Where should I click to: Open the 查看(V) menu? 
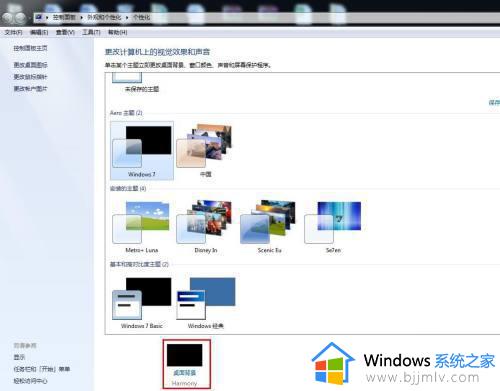[65, 32]
